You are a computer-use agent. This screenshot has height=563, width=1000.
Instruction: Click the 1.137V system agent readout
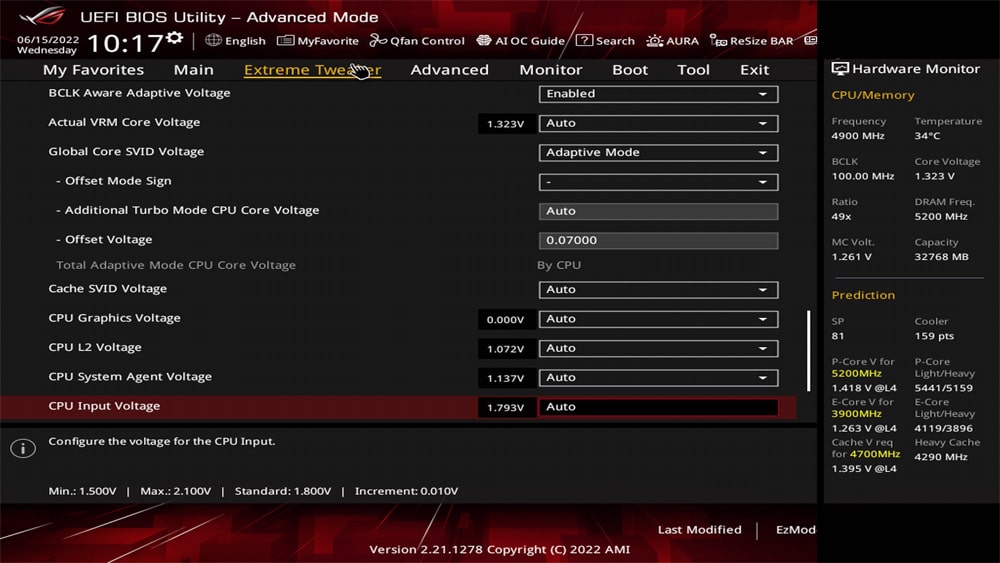pyautogui.click(x=505, y=378)
